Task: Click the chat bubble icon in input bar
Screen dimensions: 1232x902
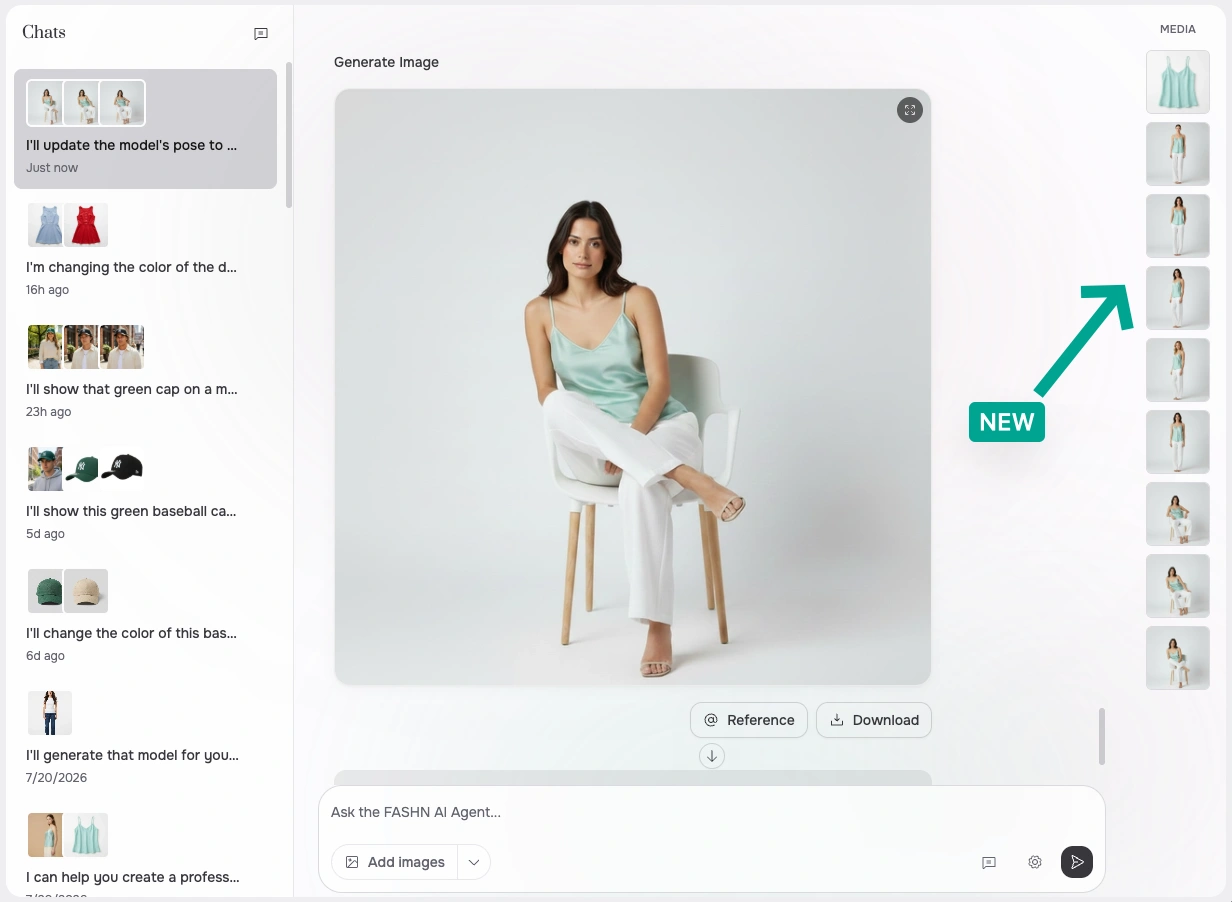Action: click(x=989, y=862)
